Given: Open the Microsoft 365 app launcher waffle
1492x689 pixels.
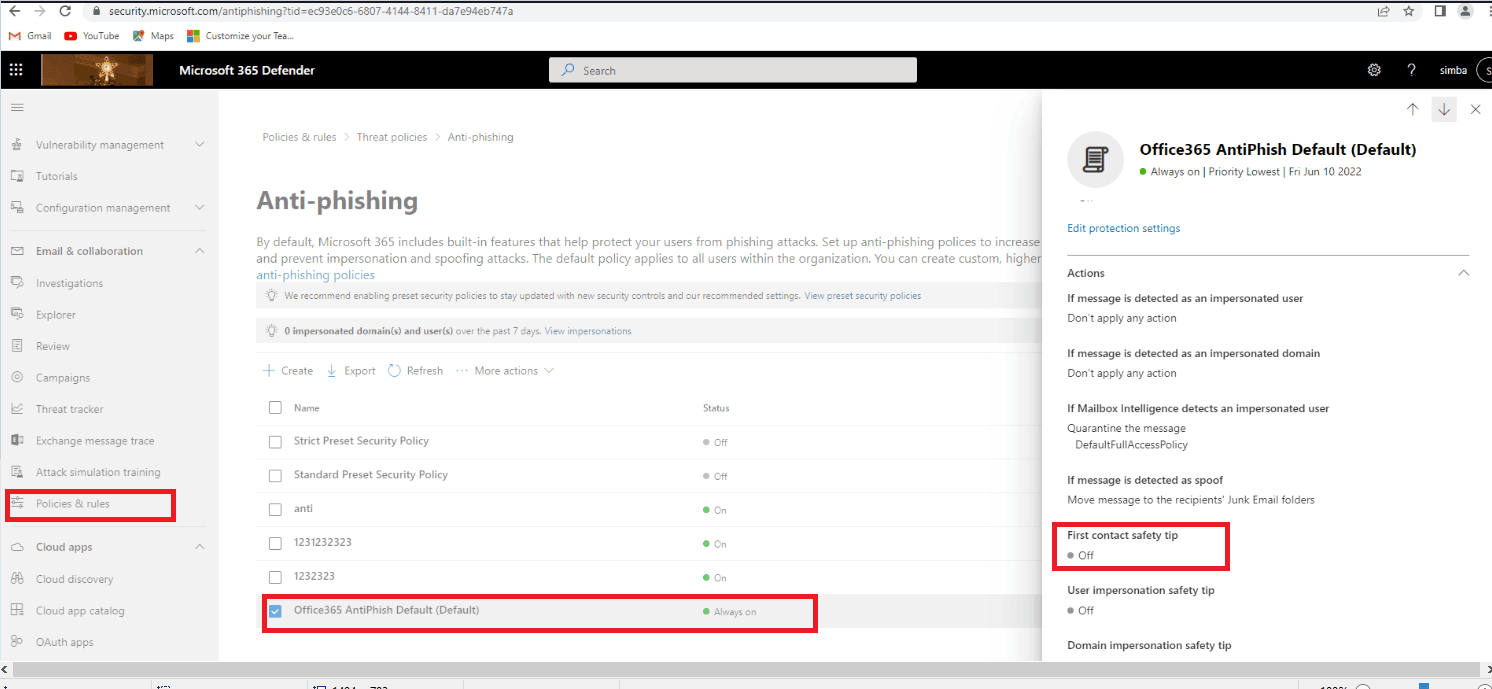Looking at the screenshot, I should pyautogui.click(x=15, y=69).
